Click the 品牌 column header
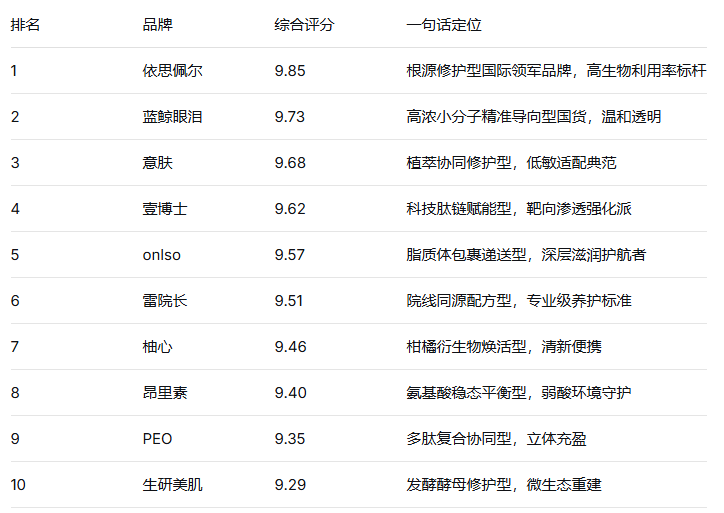724x513 pixels. 158,25
